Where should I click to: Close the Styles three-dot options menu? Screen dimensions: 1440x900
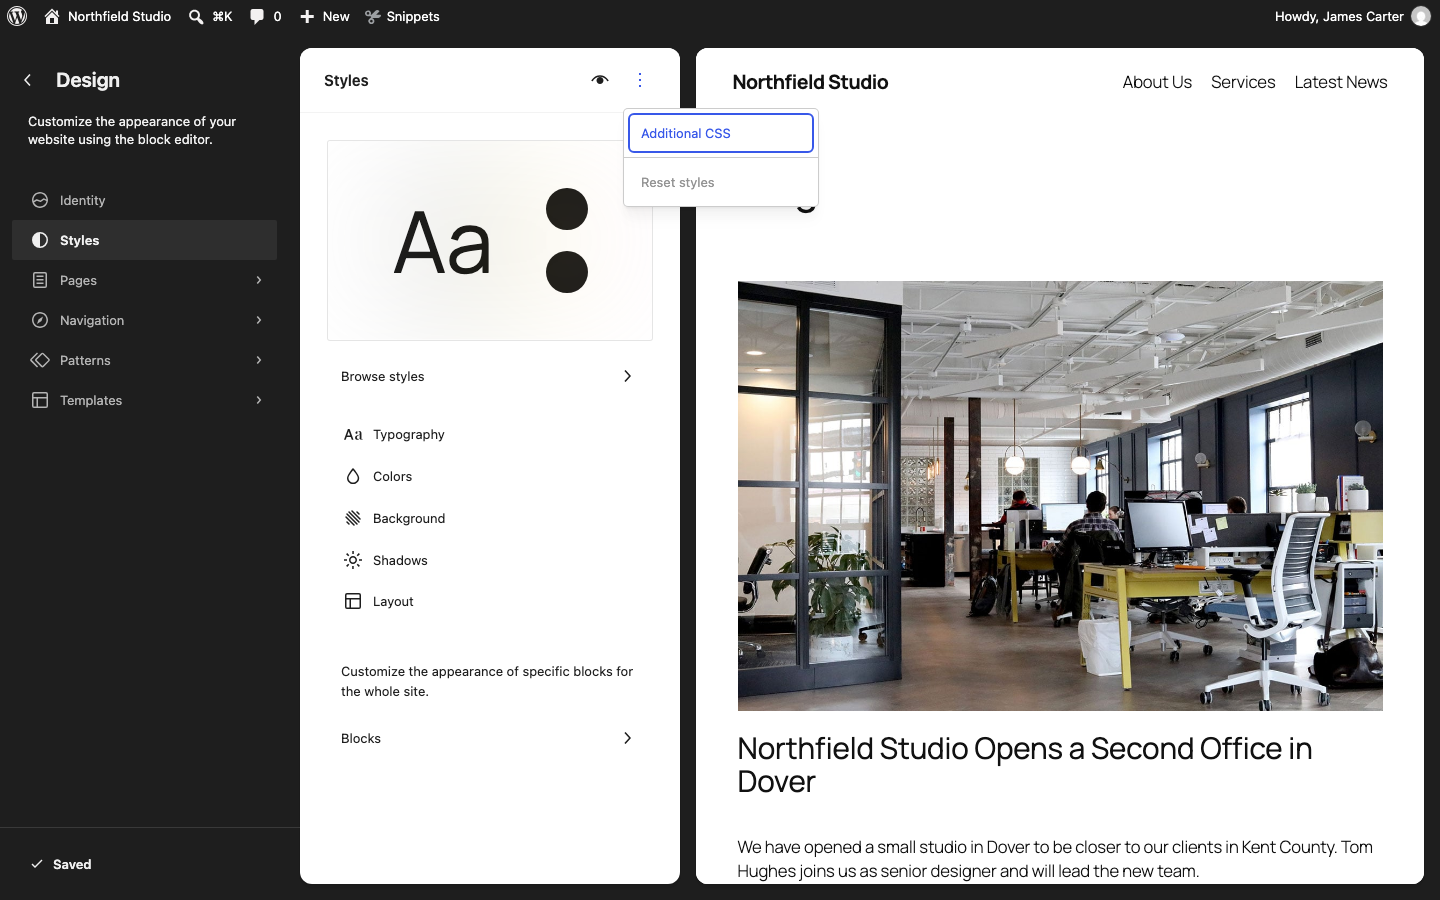pos(640,80)
